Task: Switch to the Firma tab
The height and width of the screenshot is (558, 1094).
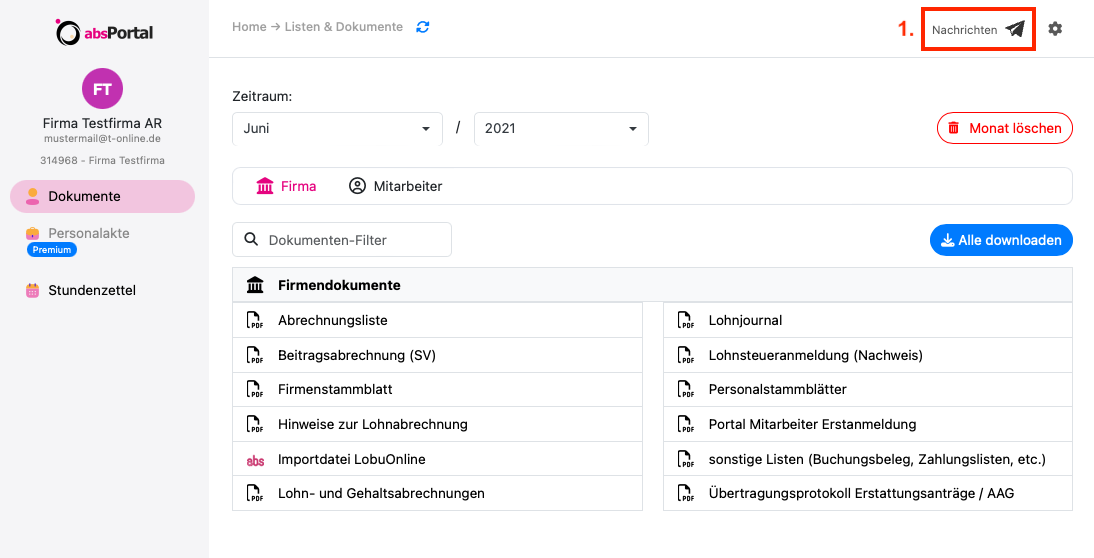Action: click(287, 186)
